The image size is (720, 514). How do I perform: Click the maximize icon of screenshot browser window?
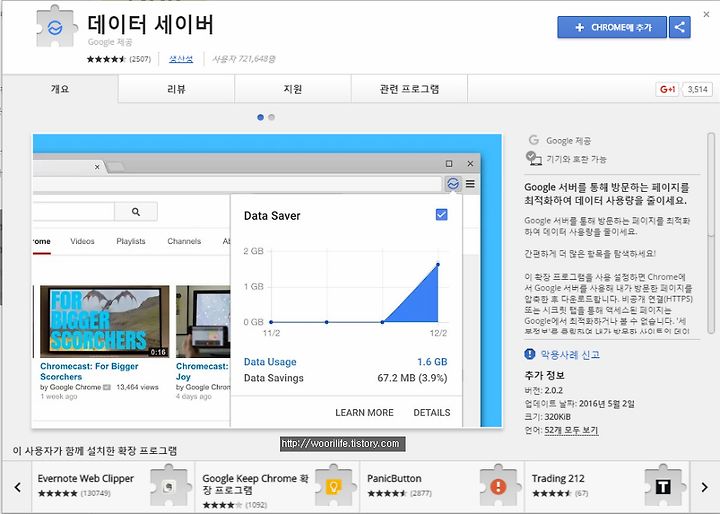pos(449,164)
